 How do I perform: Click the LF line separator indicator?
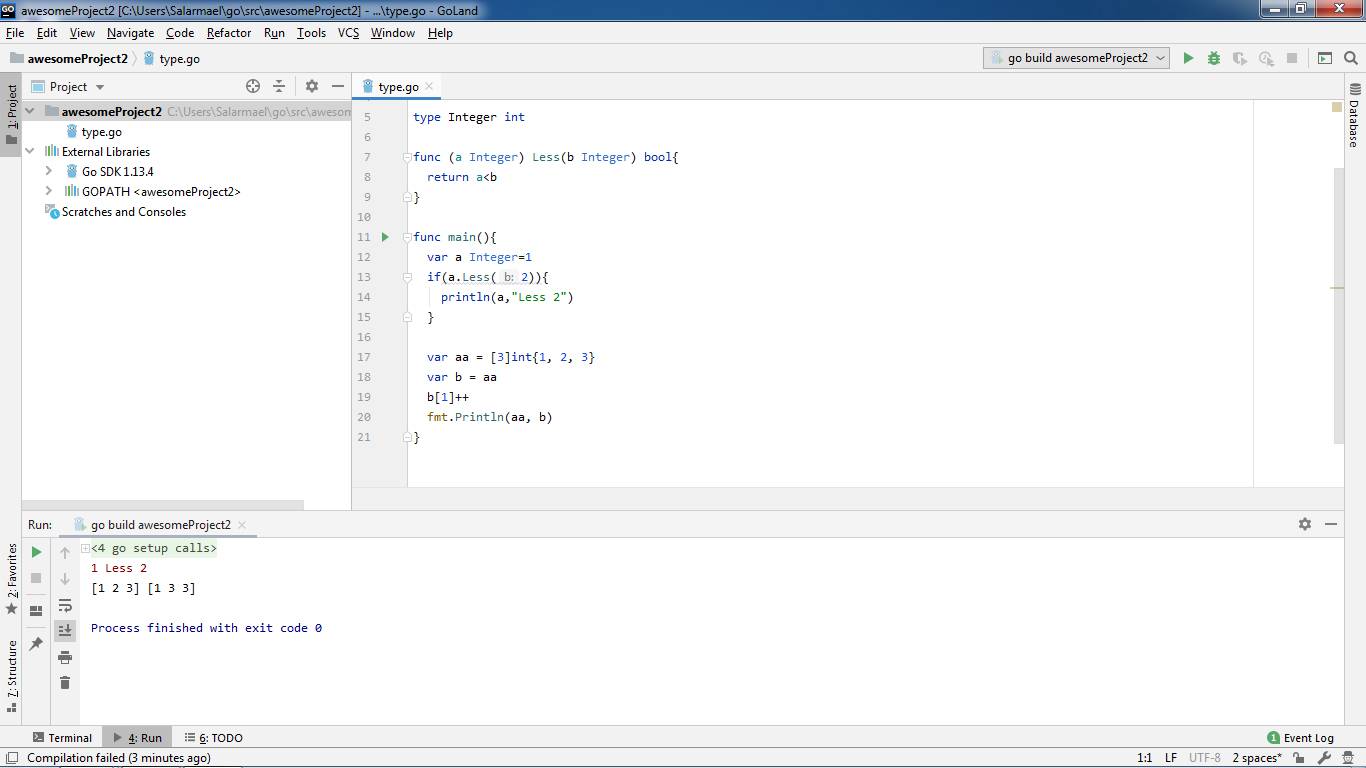1170,758
